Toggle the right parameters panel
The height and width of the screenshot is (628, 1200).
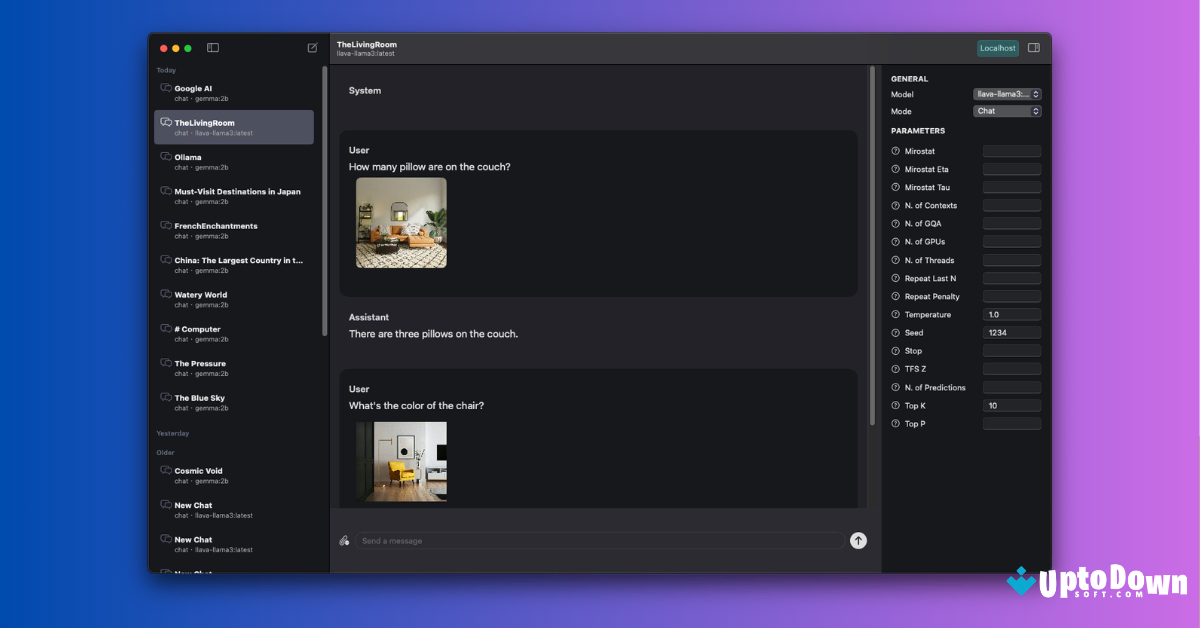pyautogui.click(x=1033, y=47)
